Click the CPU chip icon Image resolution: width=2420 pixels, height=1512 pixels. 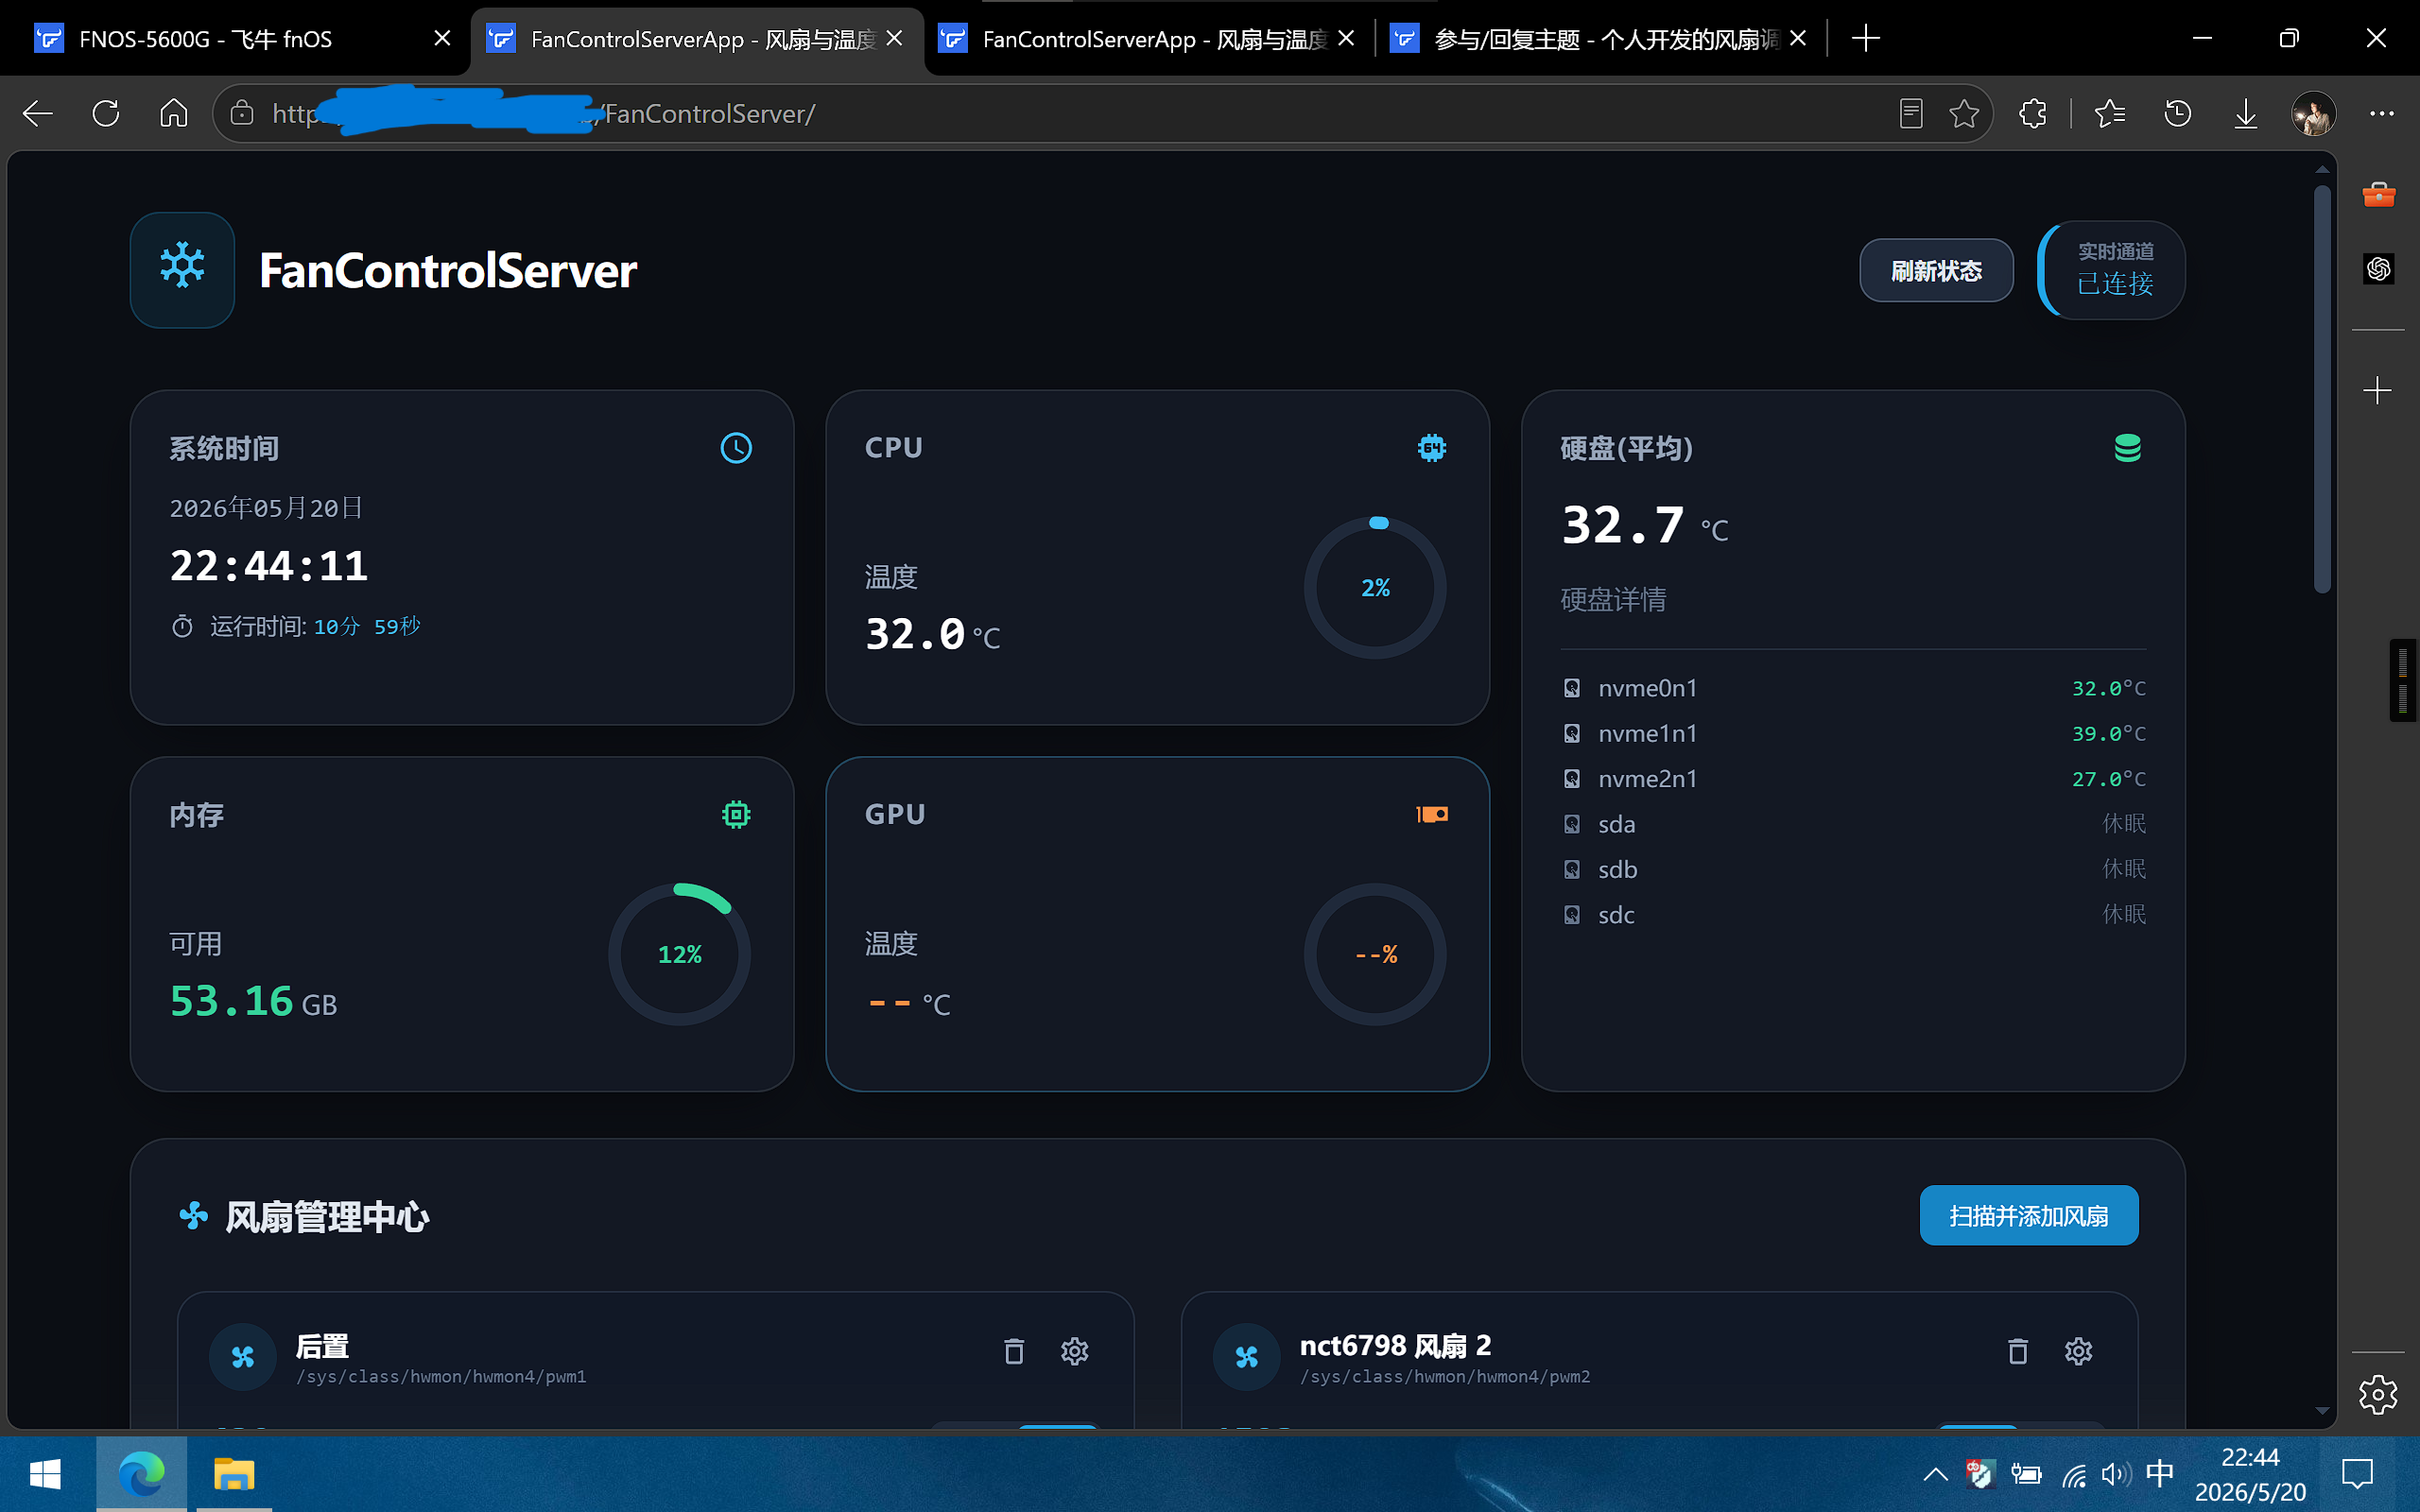[x=1432, y=448]
